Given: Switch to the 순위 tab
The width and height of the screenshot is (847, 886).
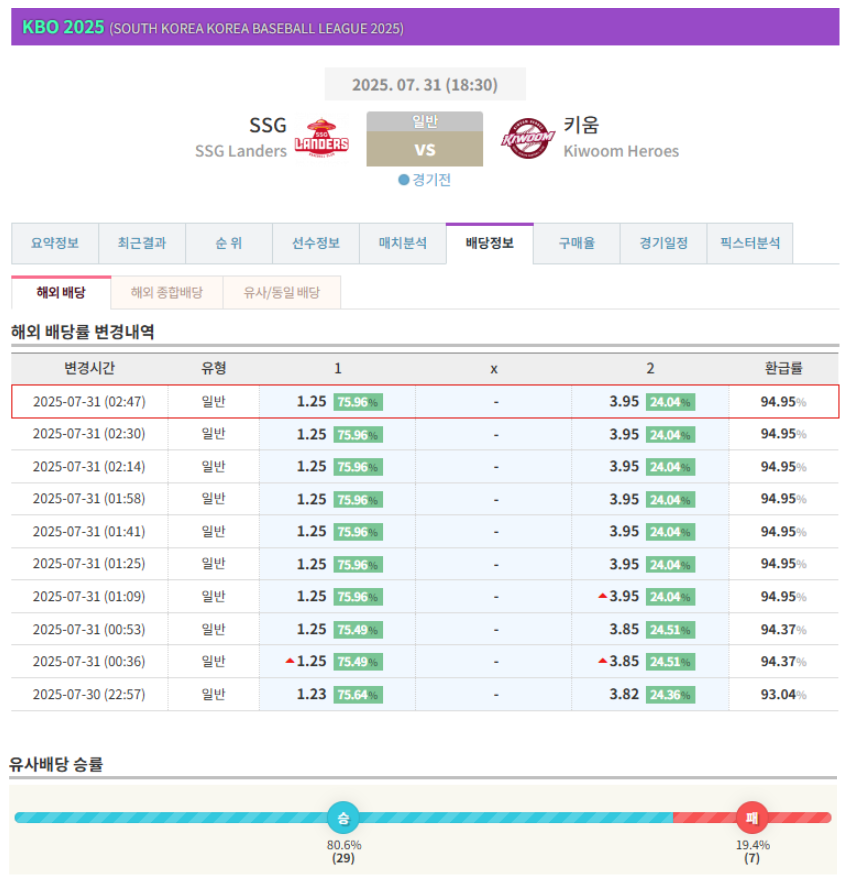Looking at the screenshot, I should coord(229,244).
